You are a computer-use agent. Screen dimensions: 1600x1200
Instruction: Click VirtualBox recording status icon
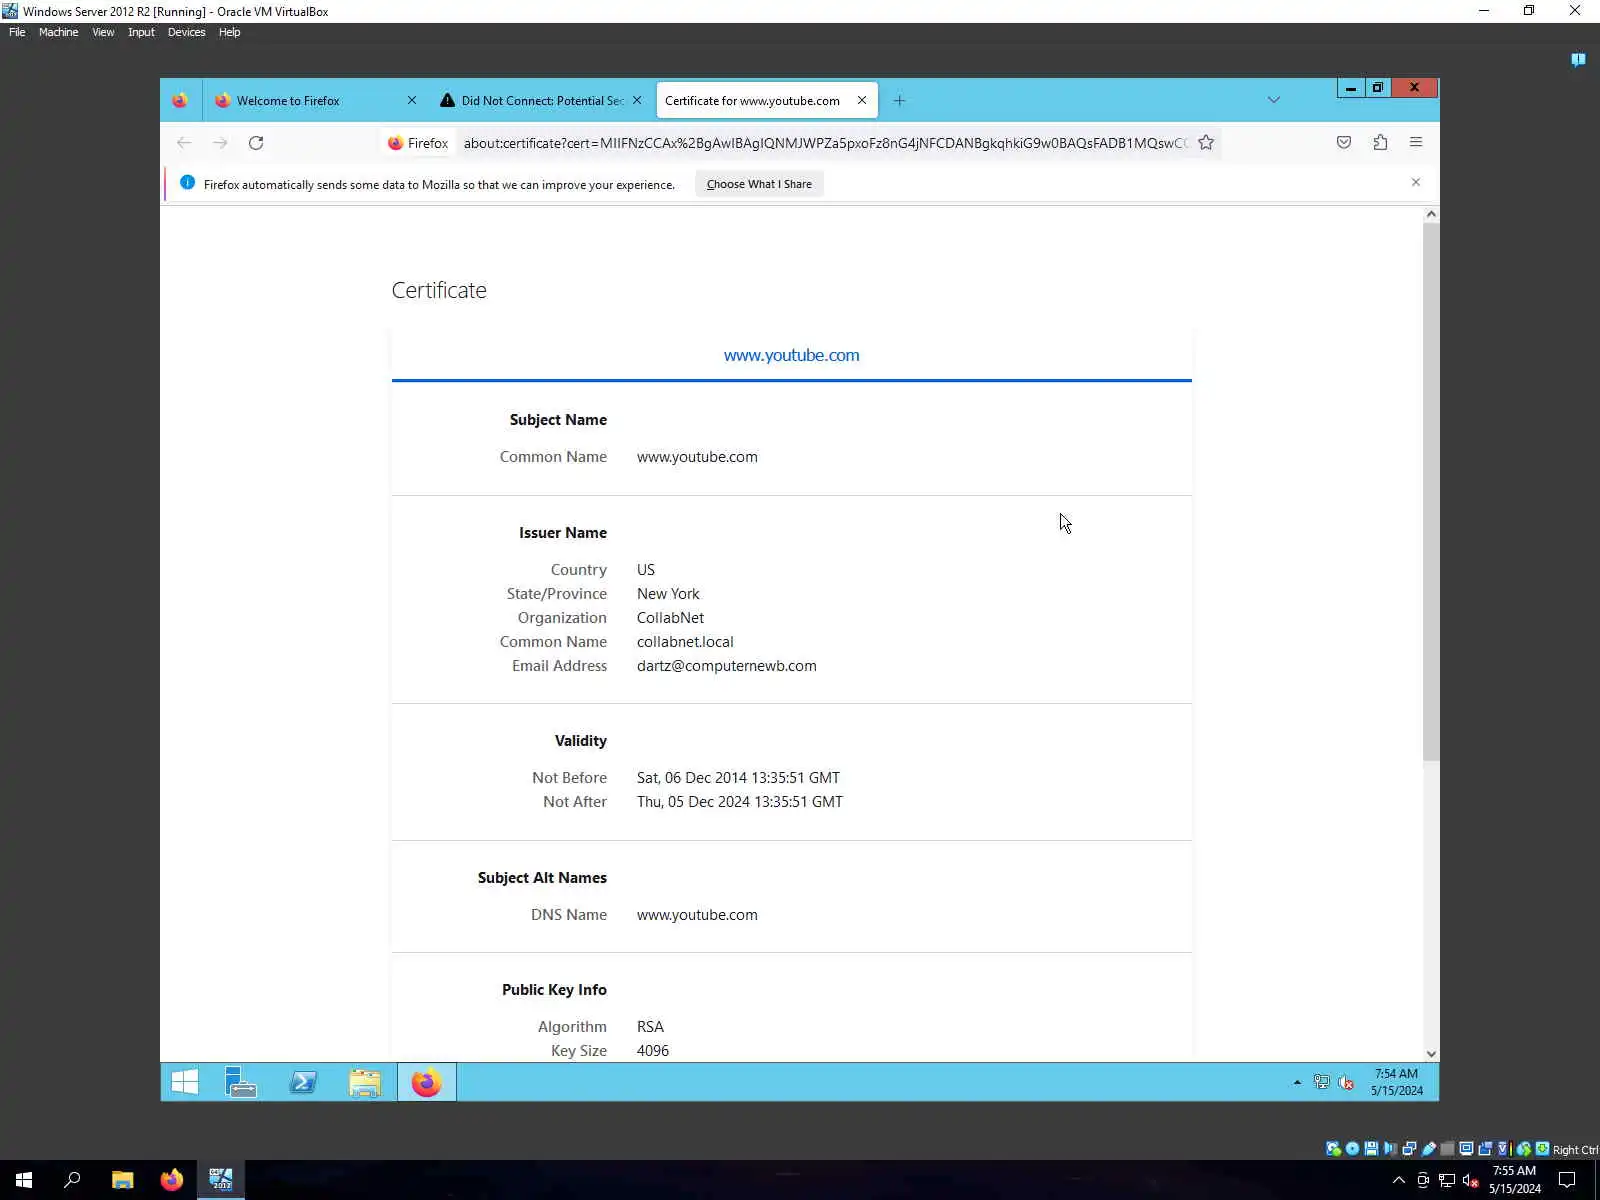pos(1485,1149)
